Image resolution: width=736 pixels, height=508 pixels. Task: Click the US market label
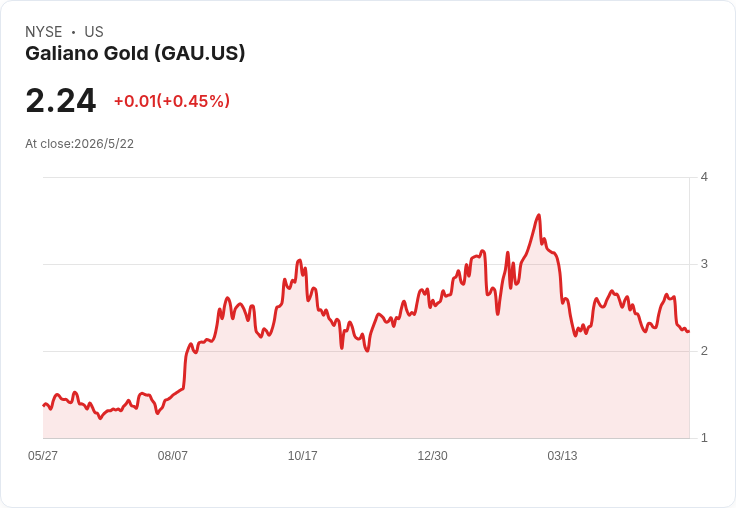(x=94, y=32)
